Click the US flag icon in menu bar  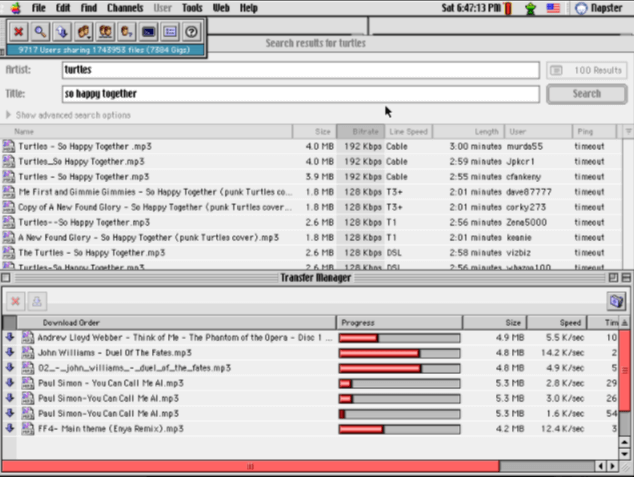[552, 8]
